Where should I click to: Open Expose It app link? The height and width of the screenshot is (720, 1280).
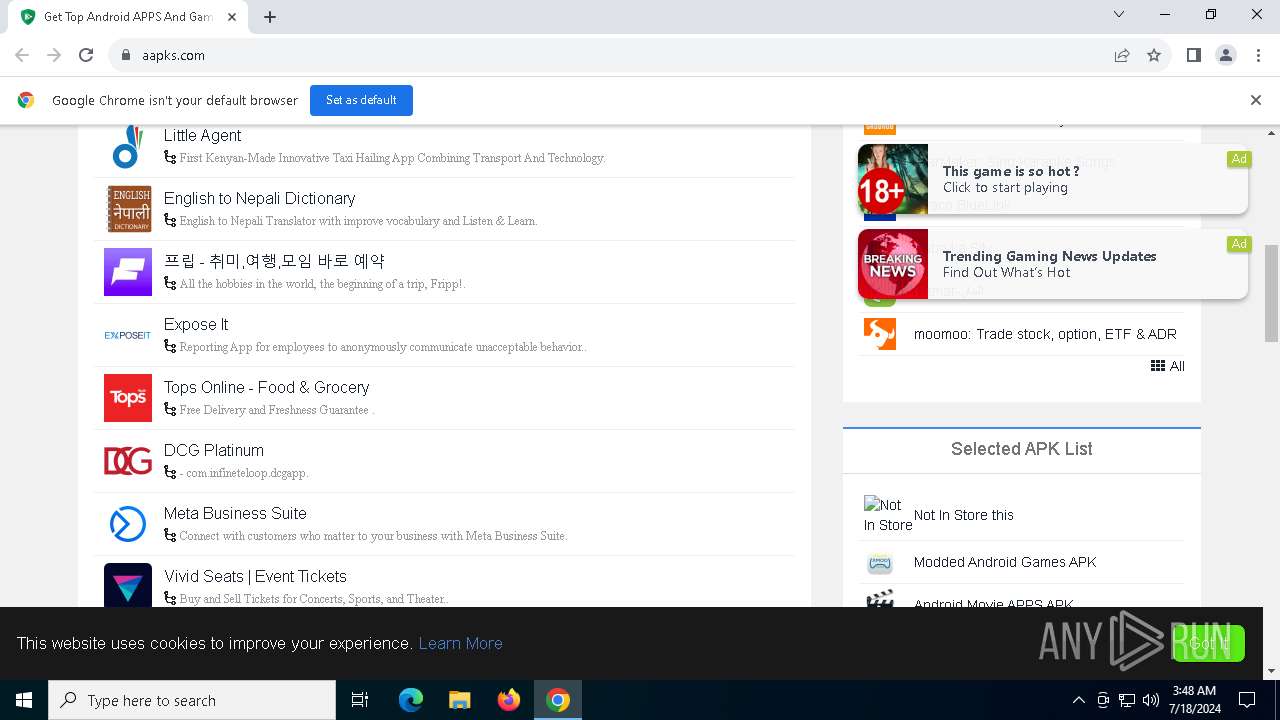196,324
